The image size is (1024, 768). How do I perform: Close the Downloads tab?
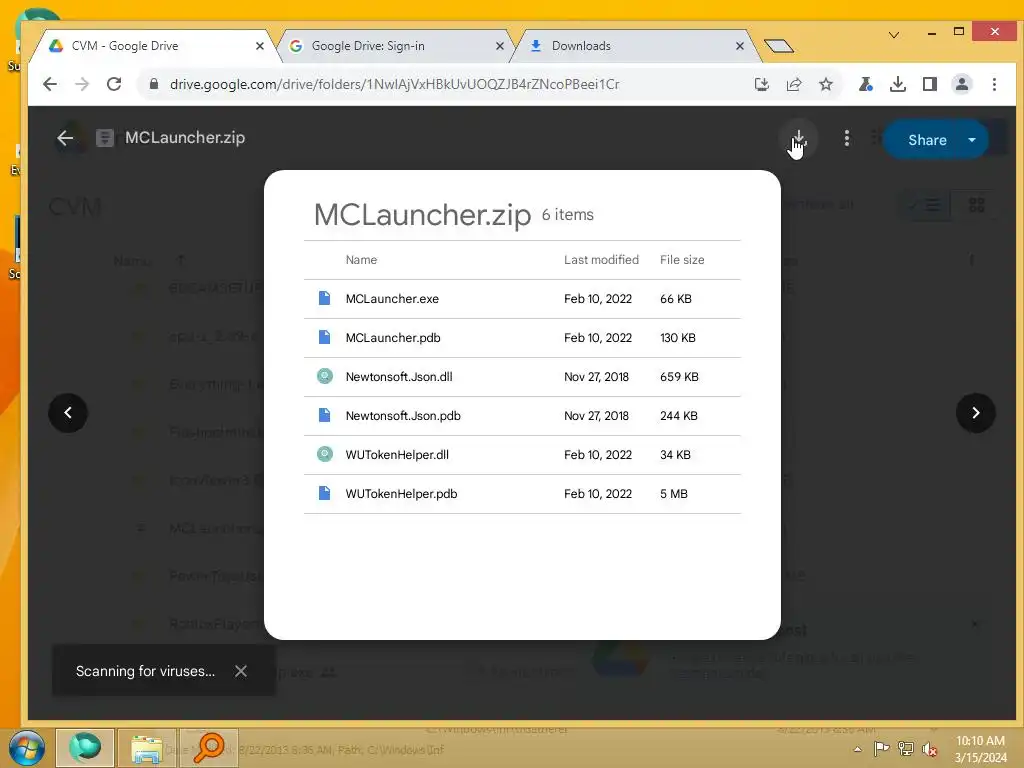click(x=739, y=46)
